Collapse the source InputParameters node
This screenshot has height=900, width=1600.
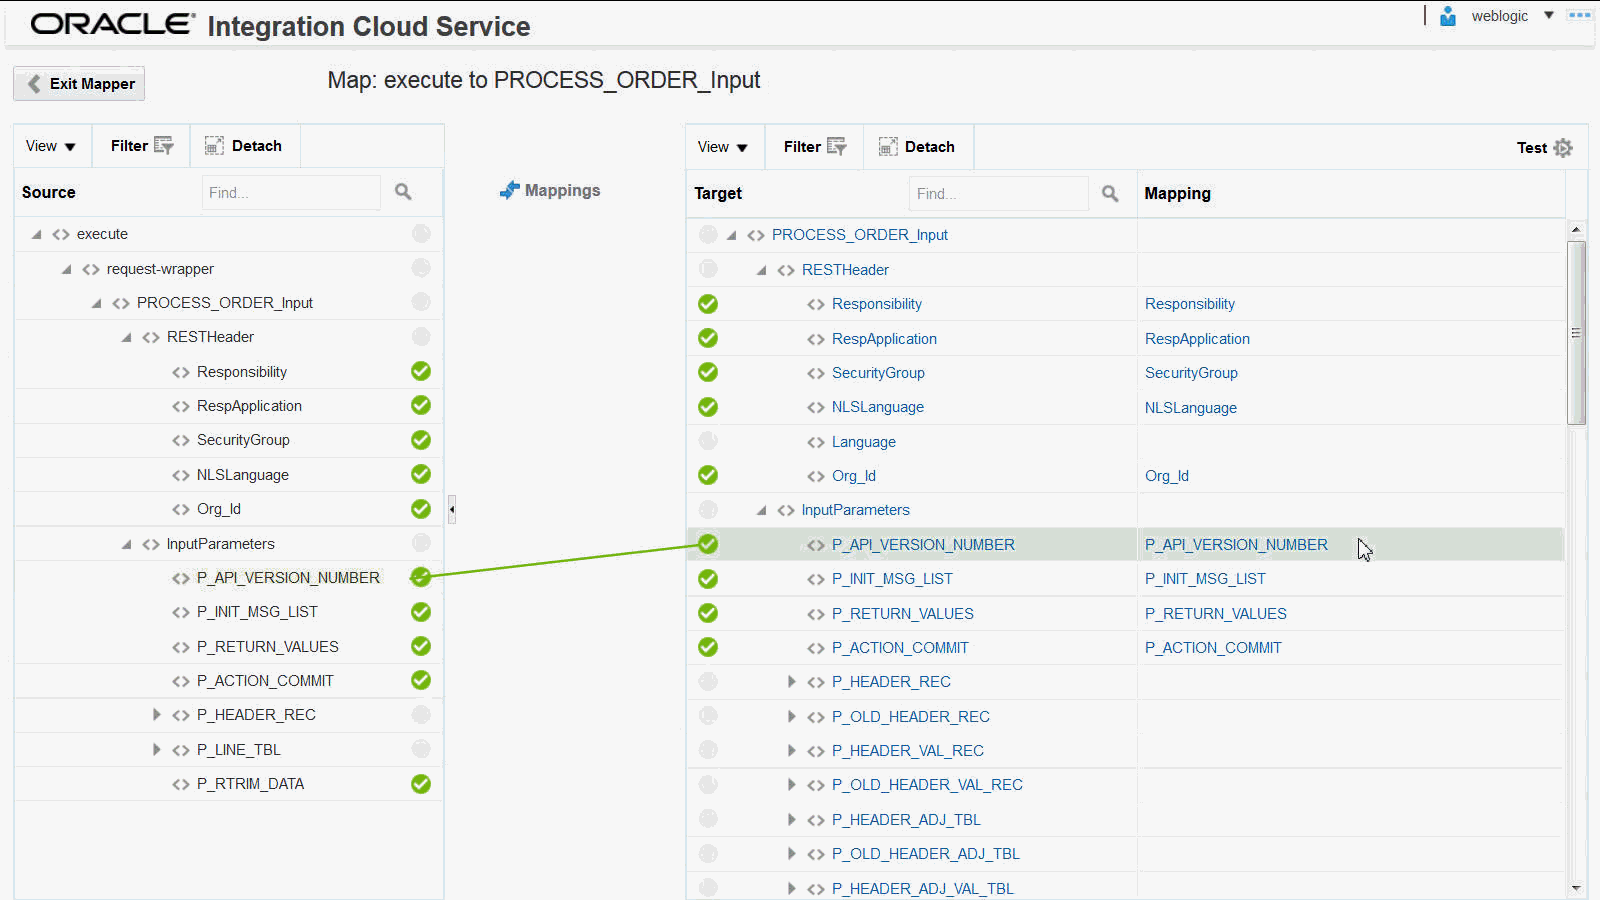pyautogui.click(x=127, y=544)
